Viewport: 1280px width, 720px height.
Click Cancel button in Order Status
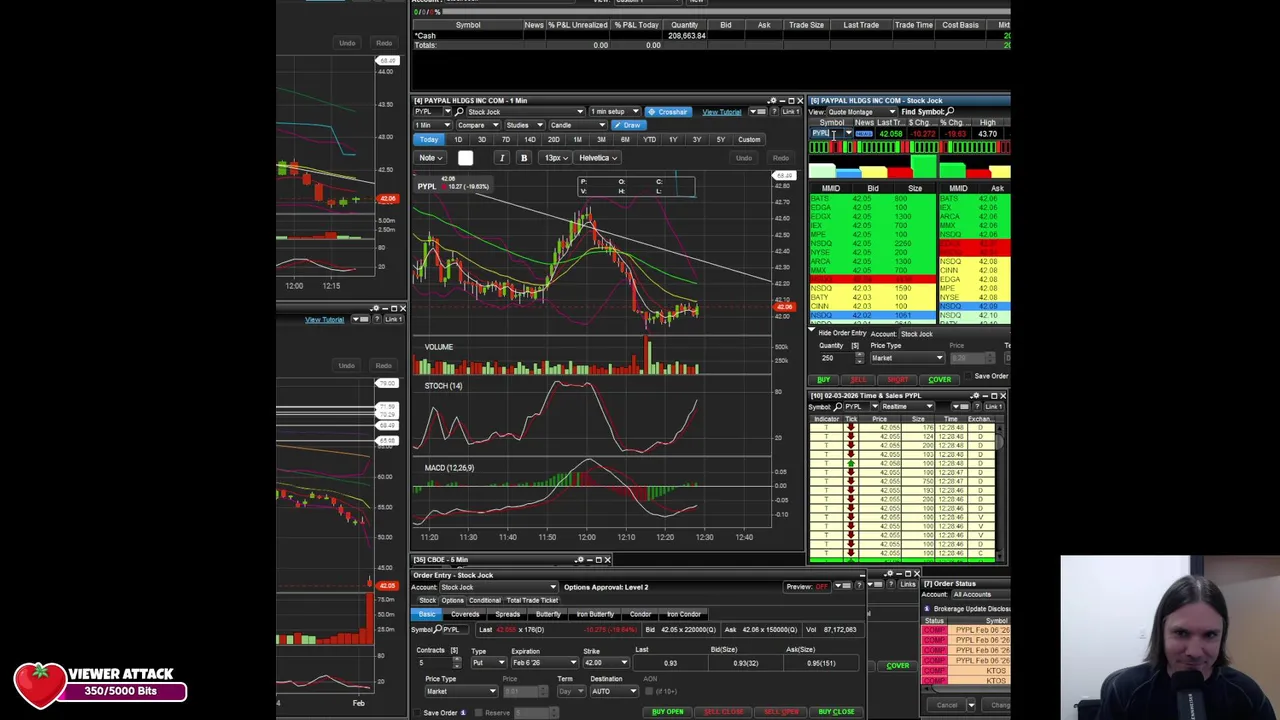[947, 705]
